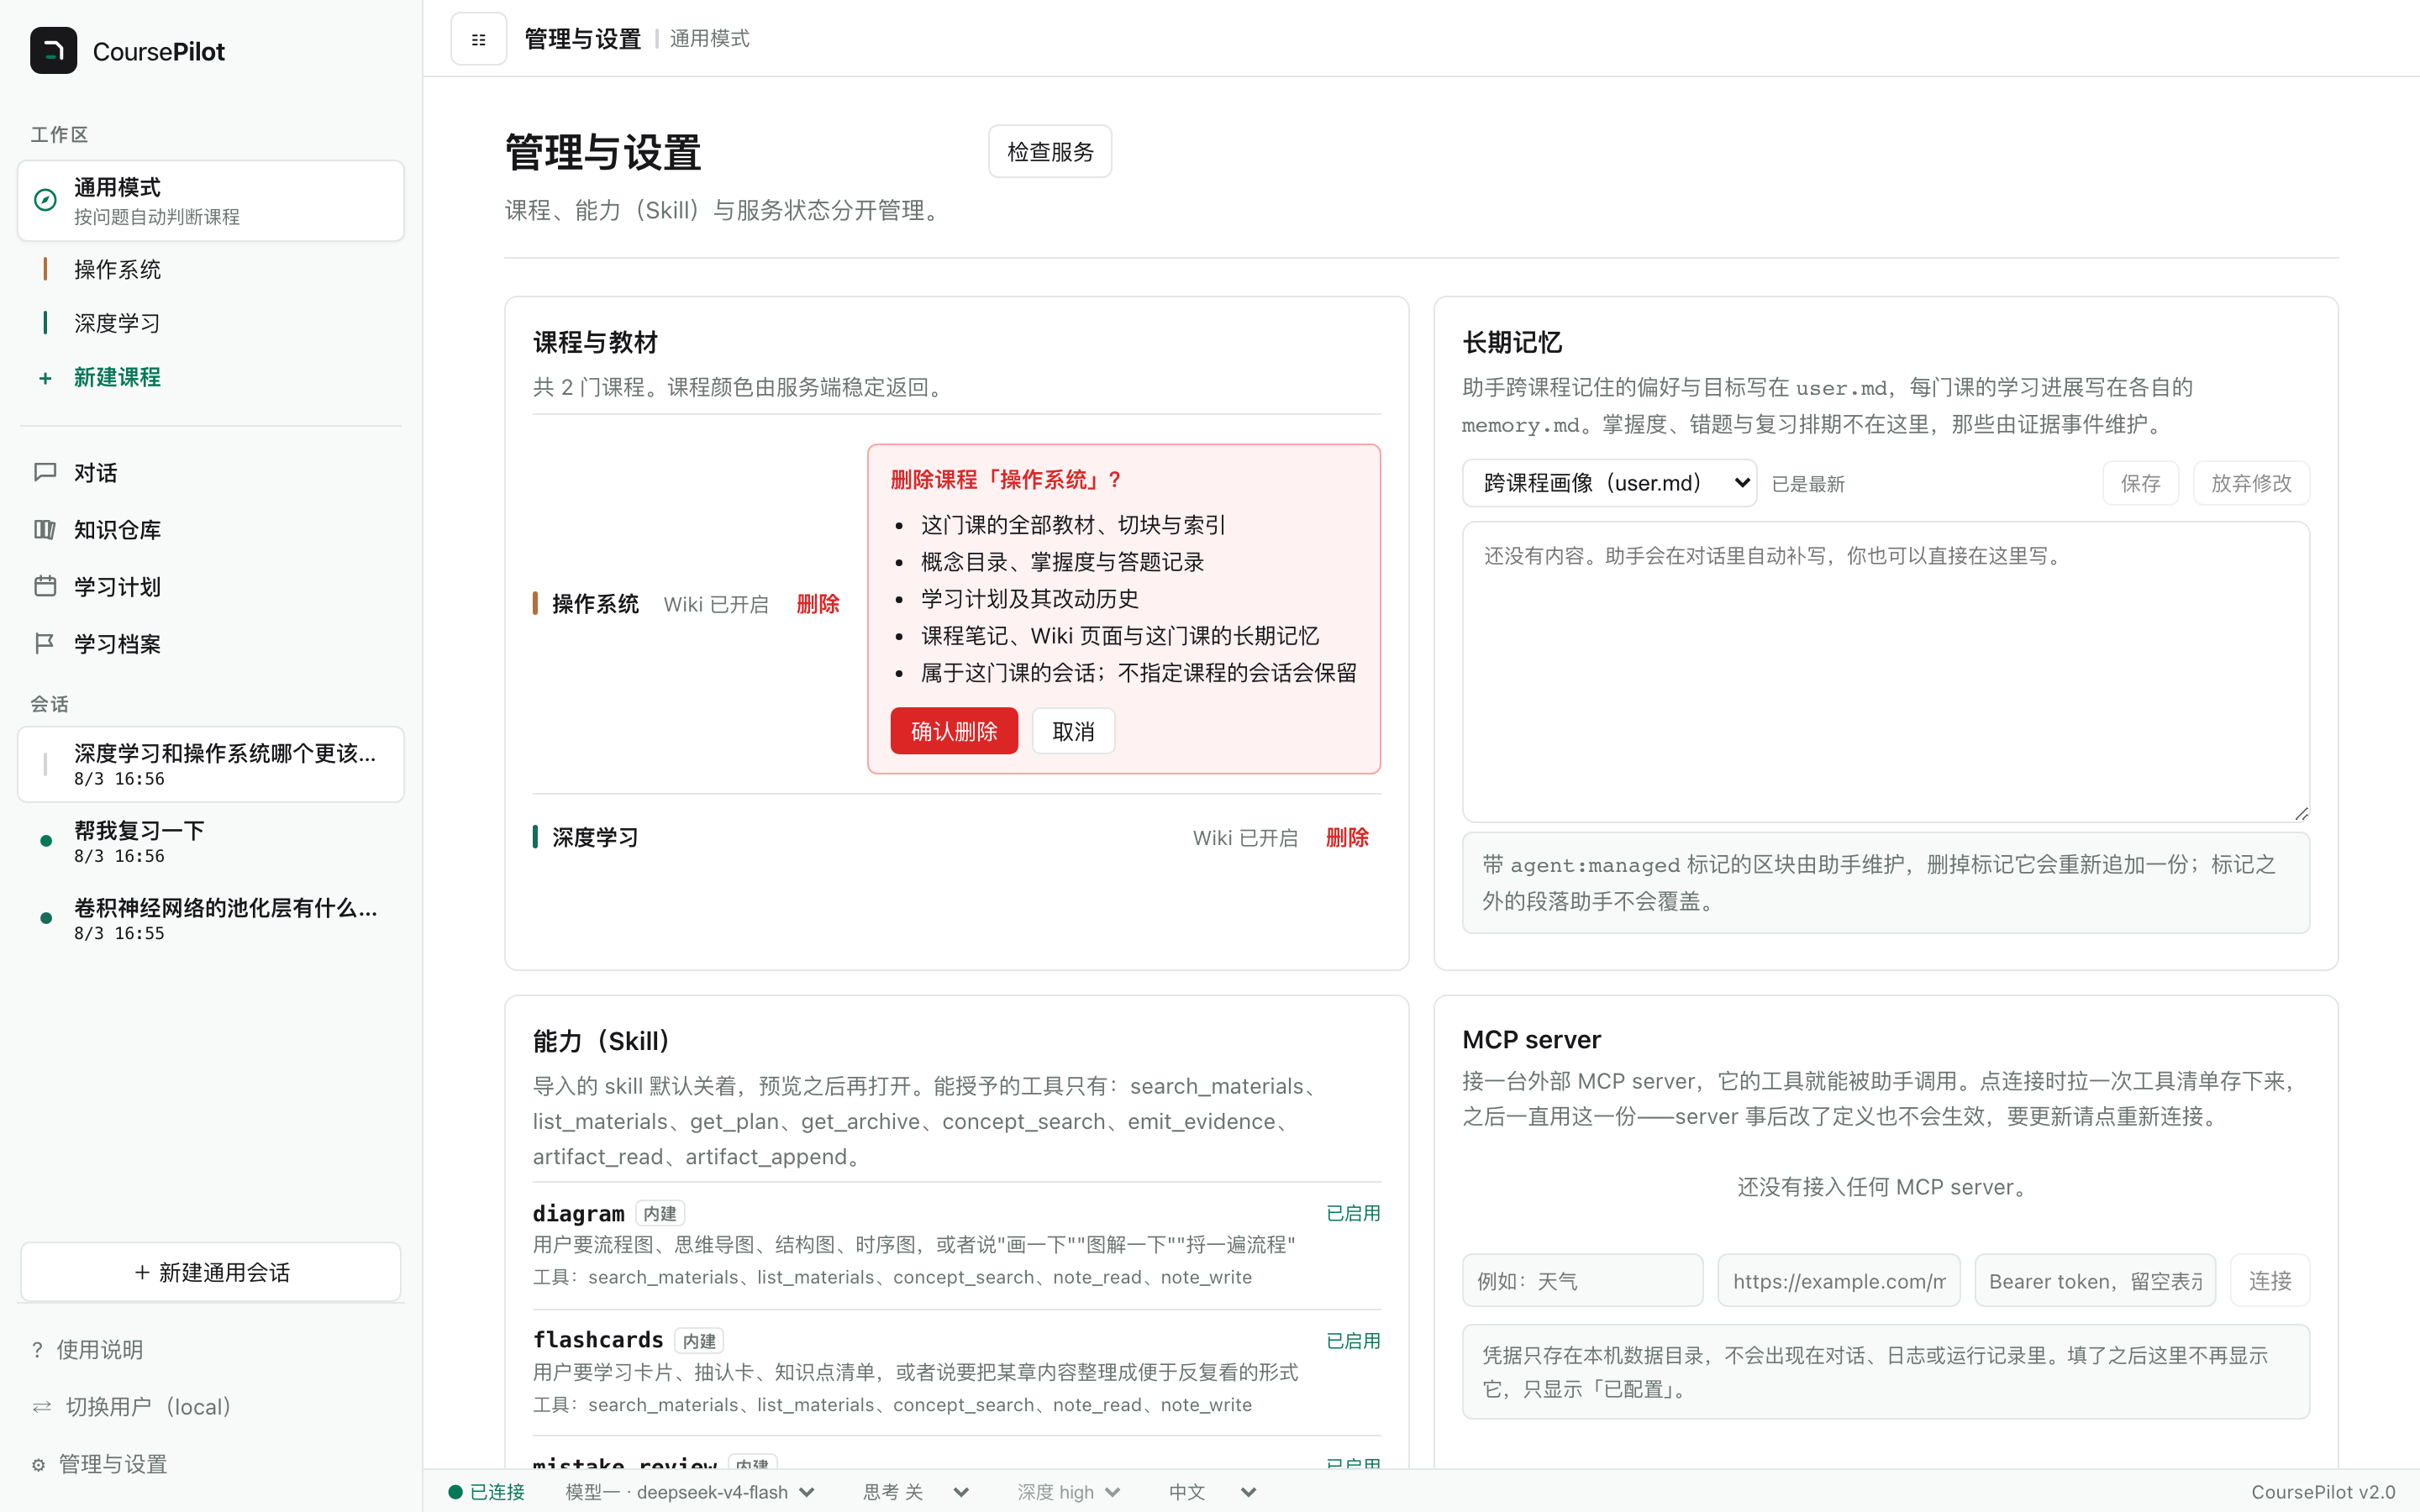The width and height of the screenshot is (2420, 1512).
Task: Click the orange marker beside sidebar 操作系统
Action: (45, 269)
